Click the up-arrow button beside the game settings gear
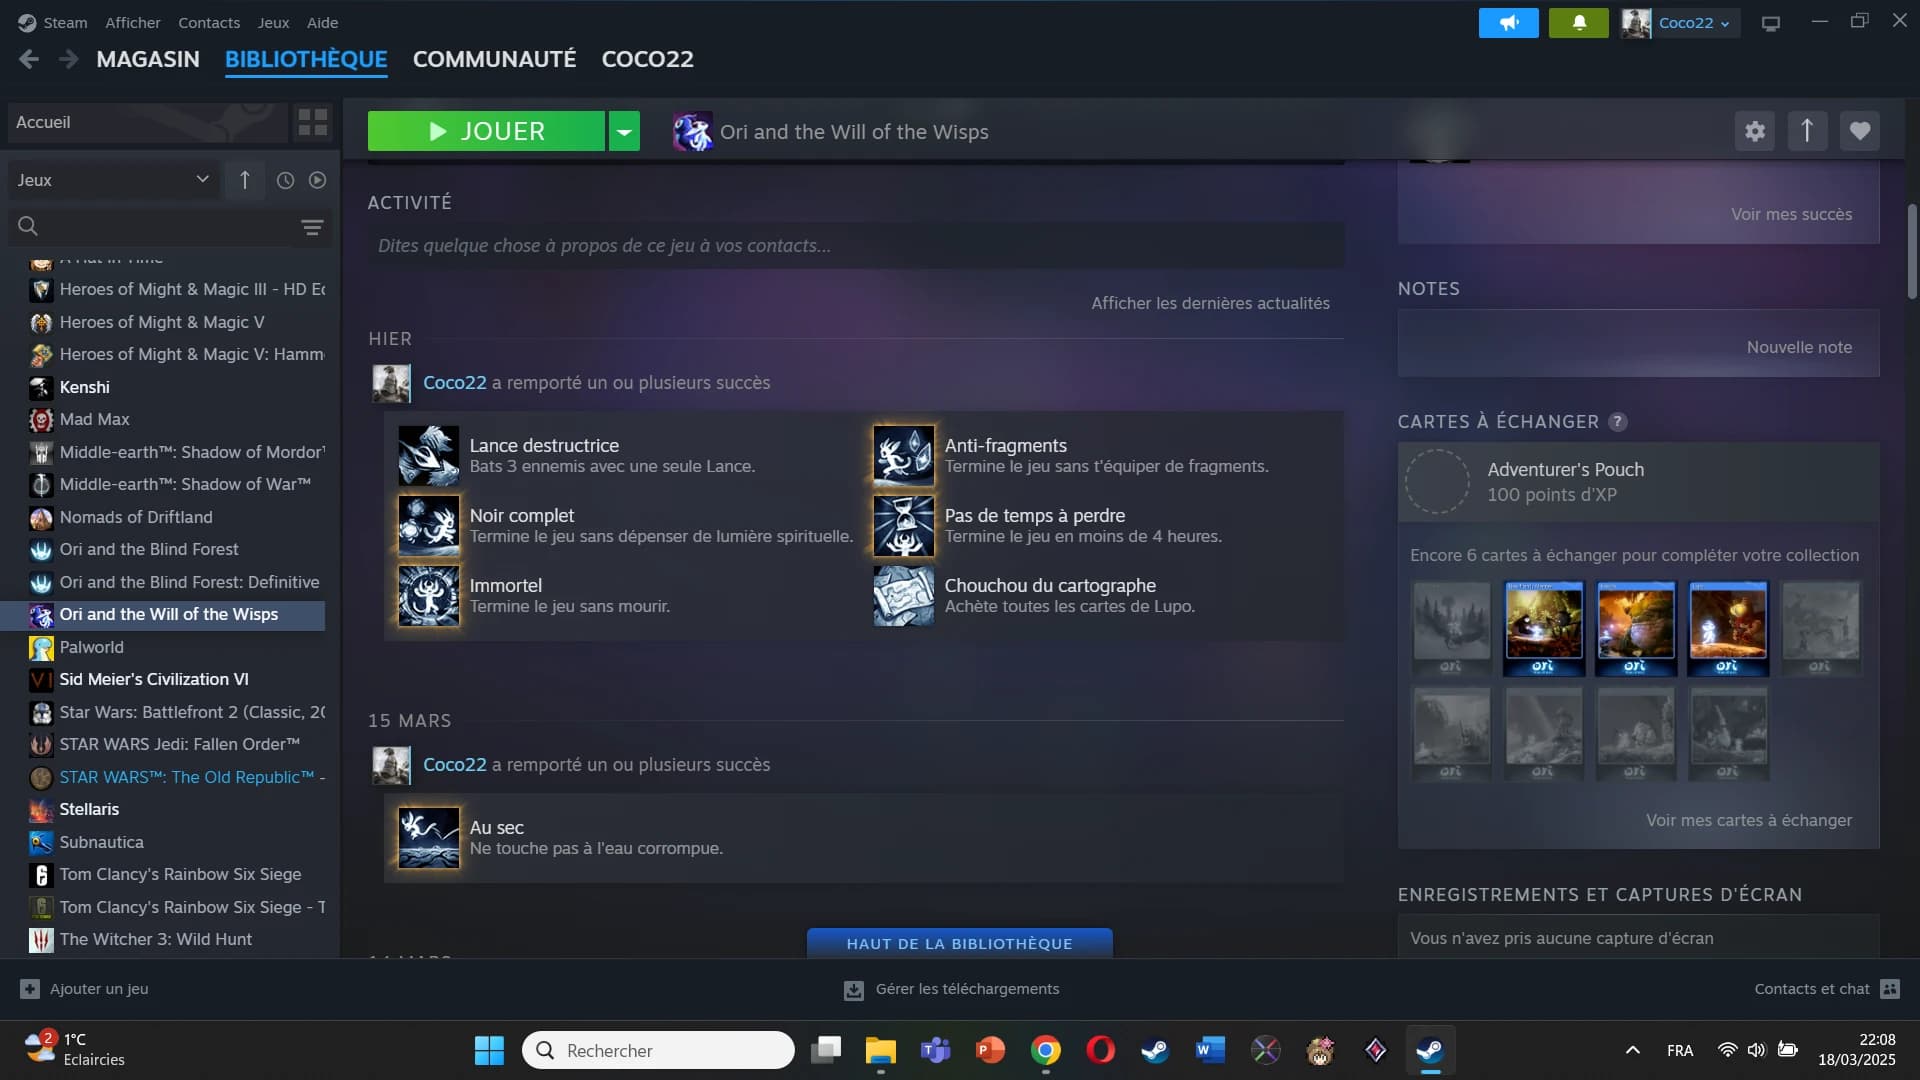 [1807, 131]
